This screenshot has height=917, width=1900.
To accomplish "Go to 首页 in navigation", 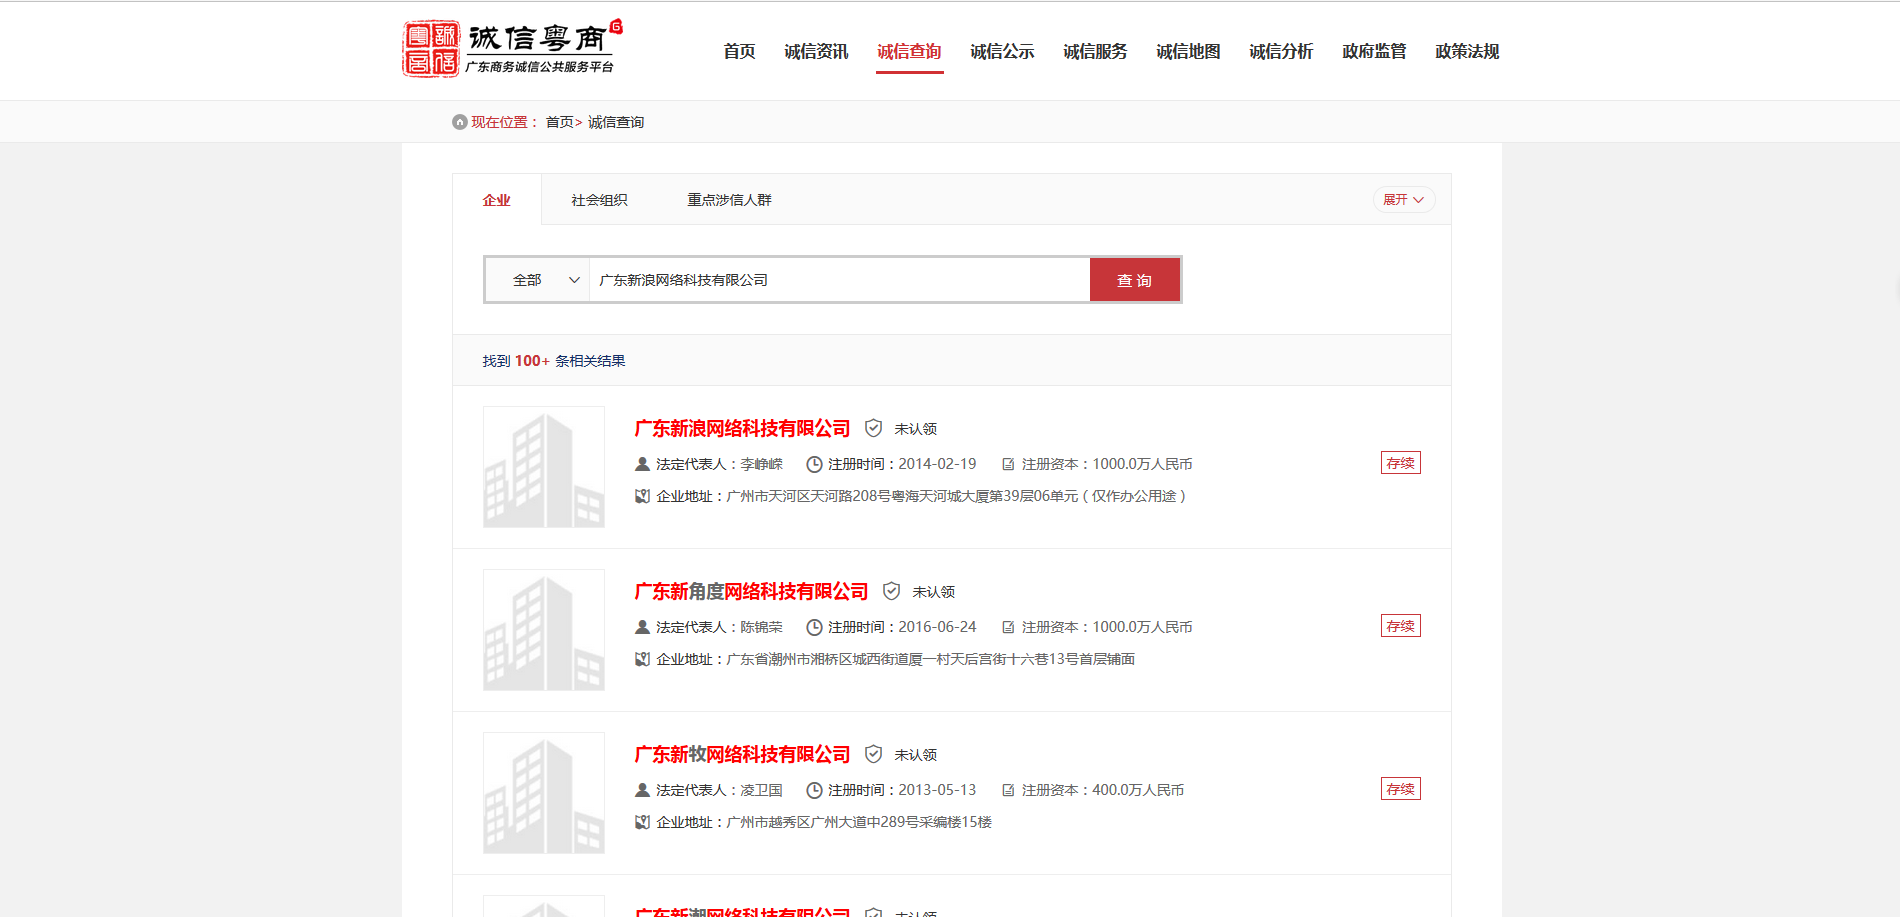I will (x=739, y=51).
